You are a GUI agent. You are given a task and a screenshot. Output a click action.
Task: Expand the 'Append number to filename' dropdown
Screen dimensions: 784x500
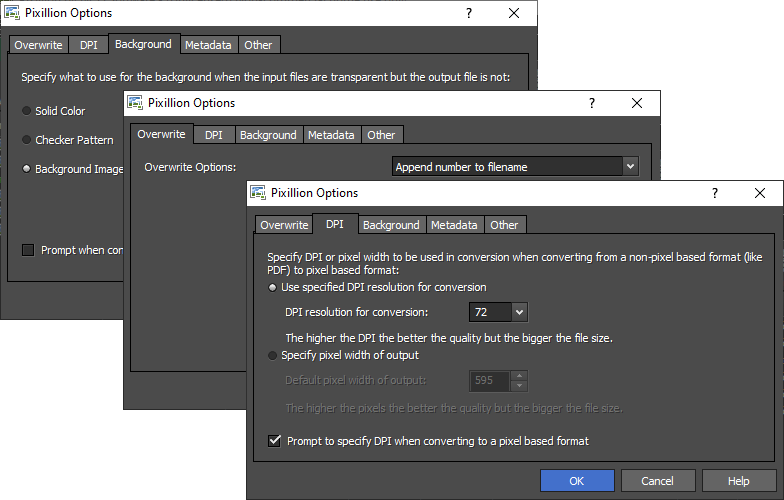click(x=629, y=166)
